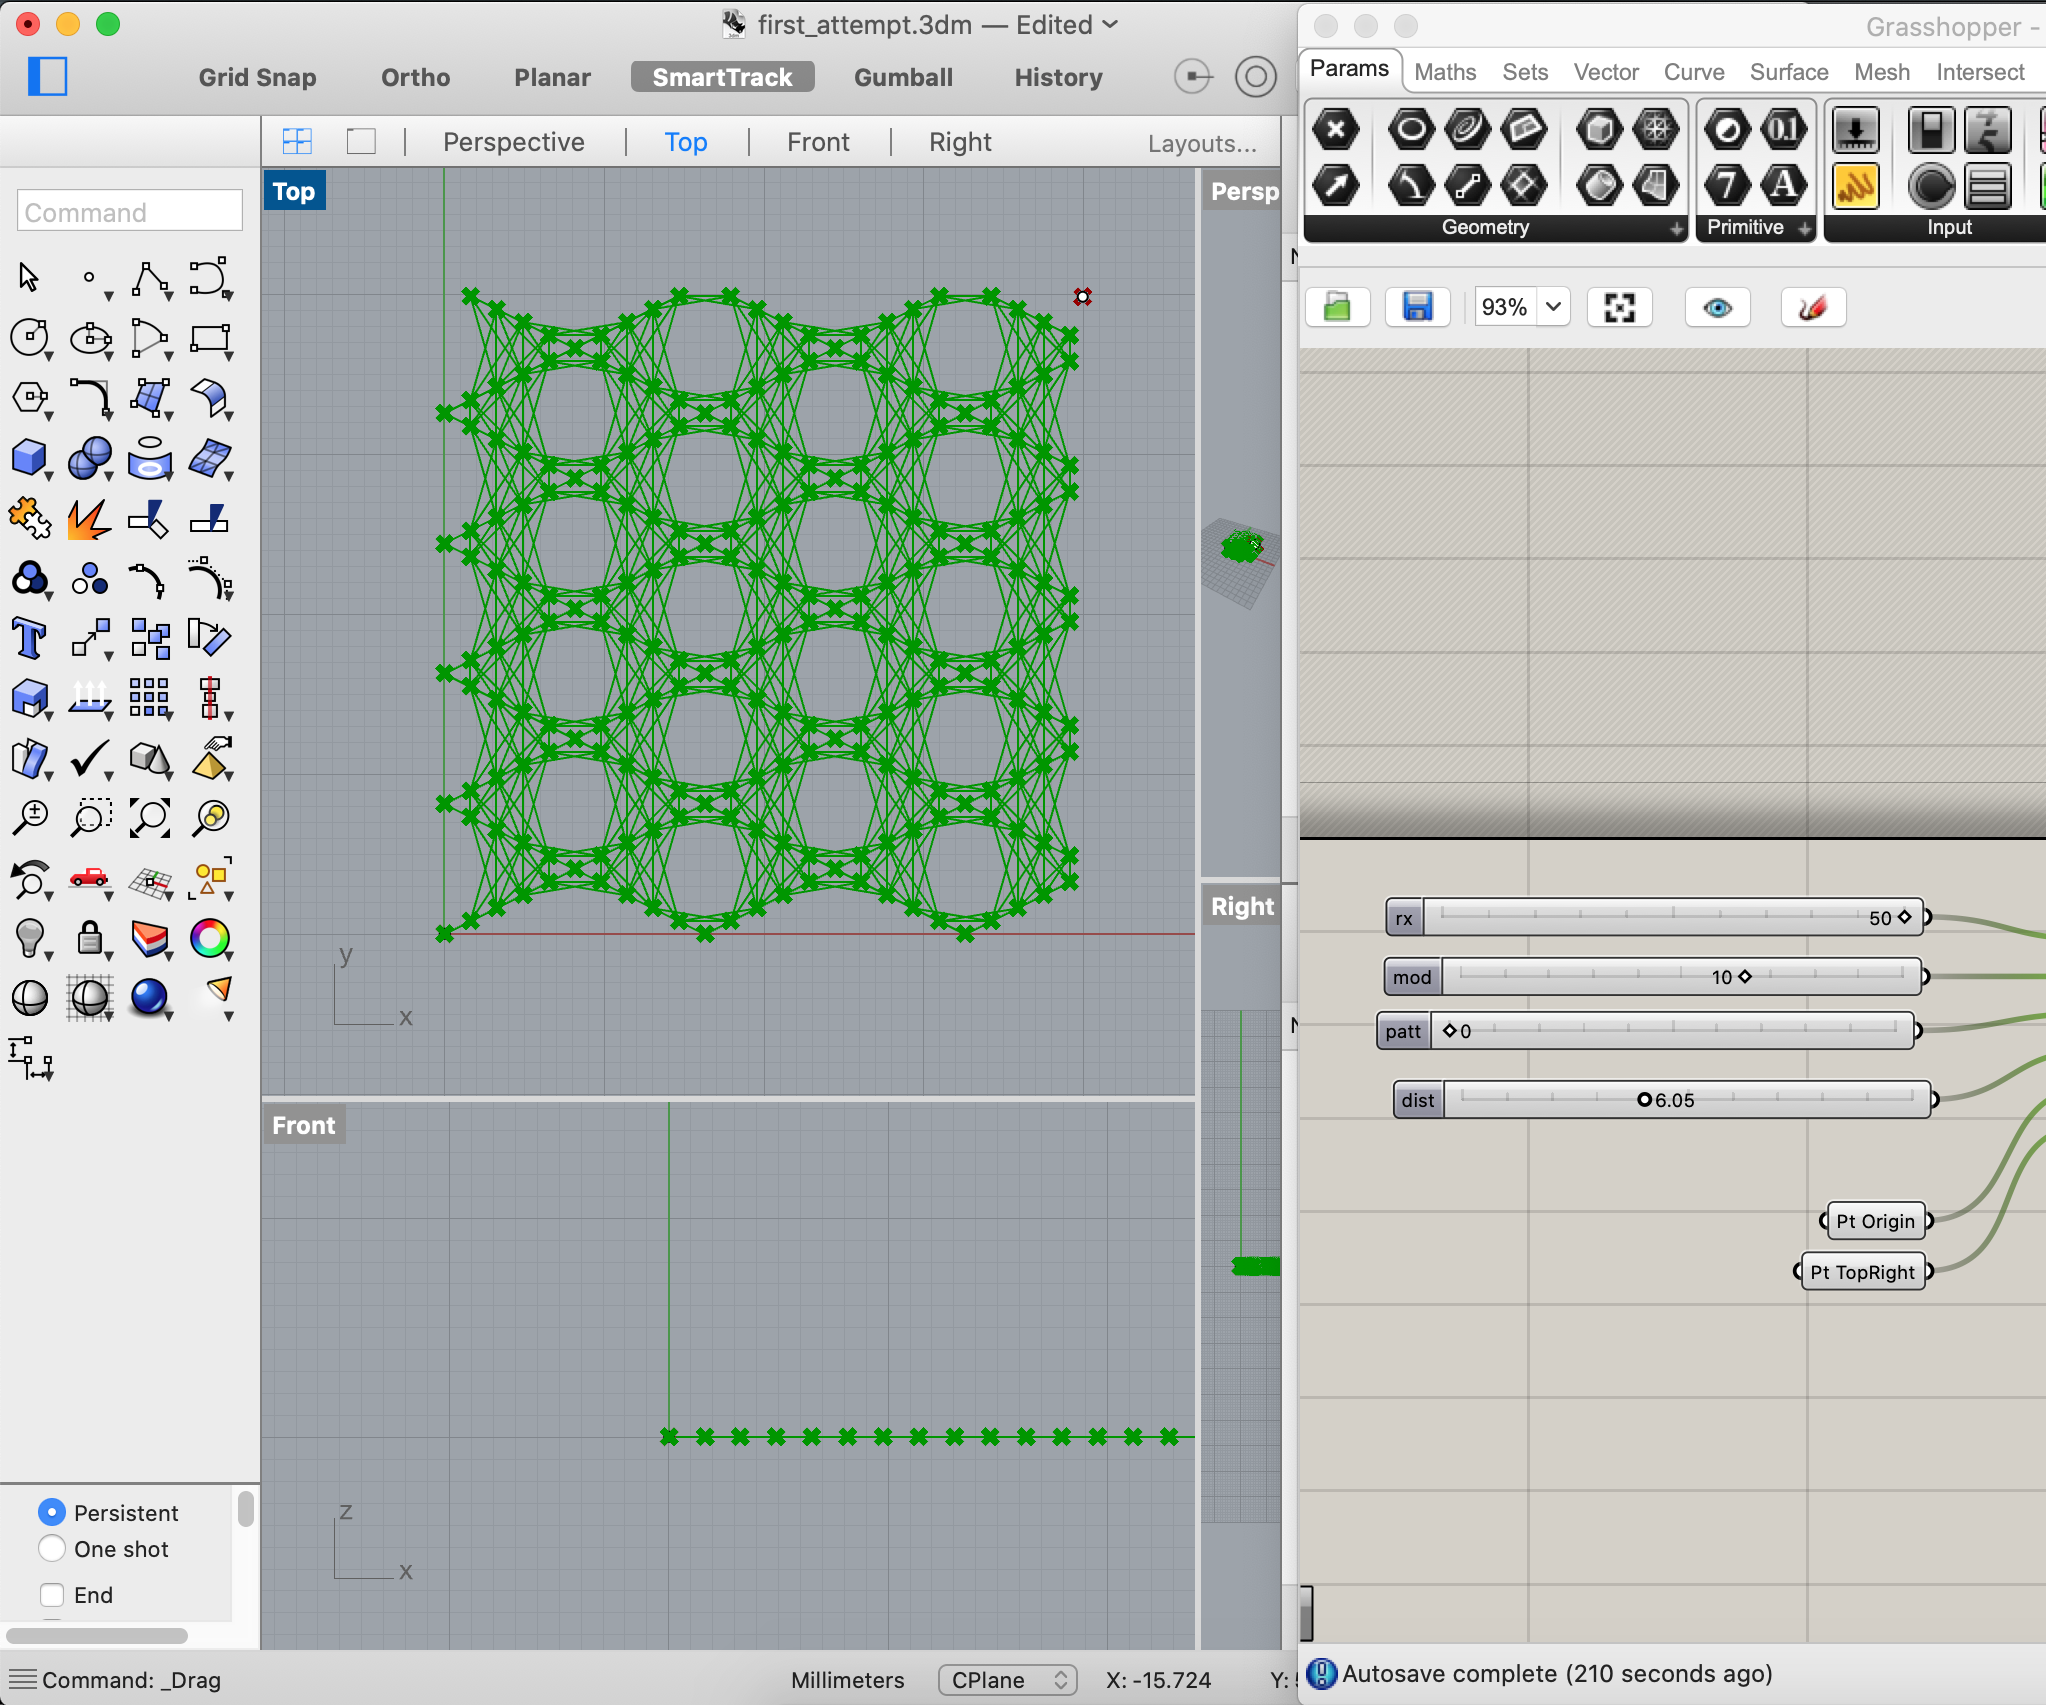Viewport: 2046px width, 1705px height.
Task: Toggle Grasshopper preview eye icon
Action: coord(1717,307)
